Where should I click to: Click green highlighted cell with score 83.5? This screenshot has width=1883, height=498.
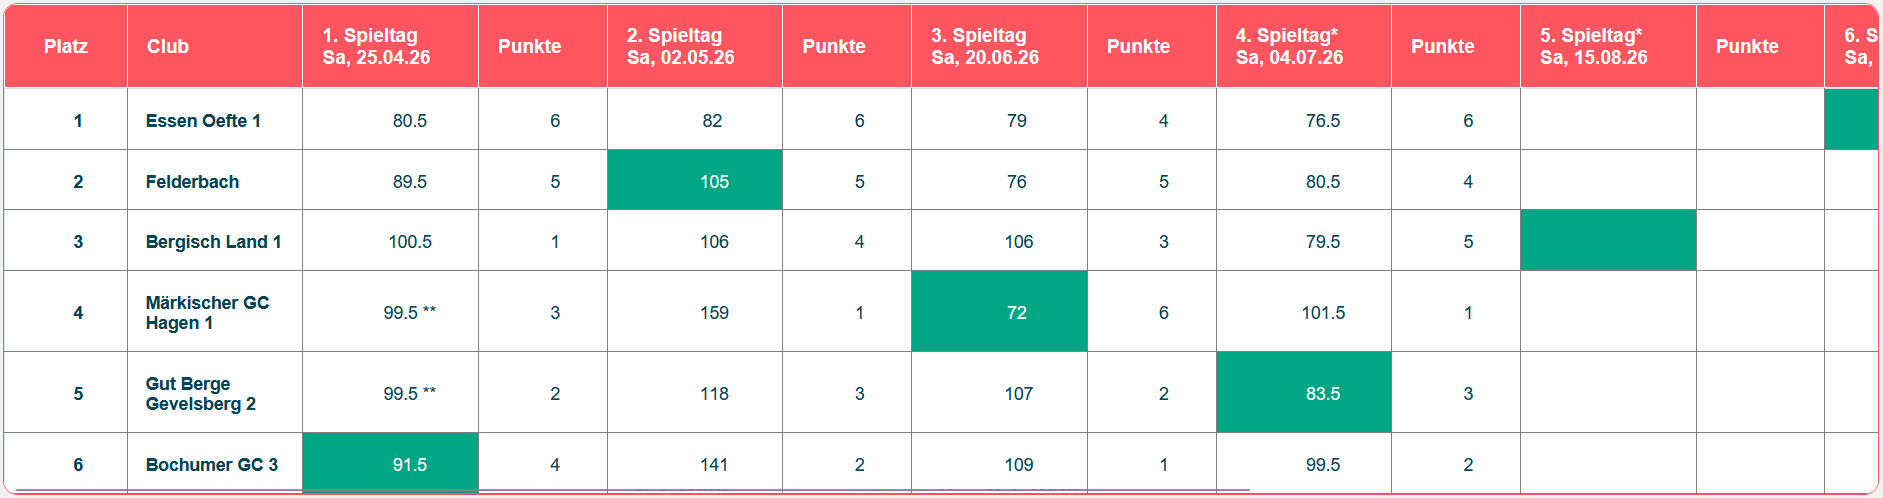pos(1304,392)
